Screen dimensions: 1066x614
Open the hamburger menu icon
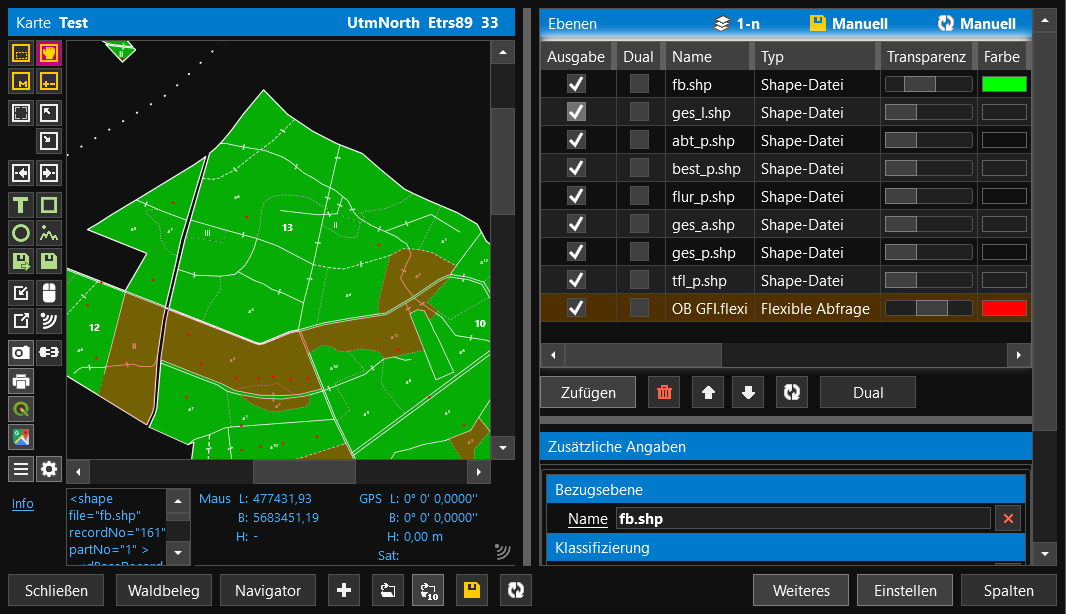click(20, 468)
